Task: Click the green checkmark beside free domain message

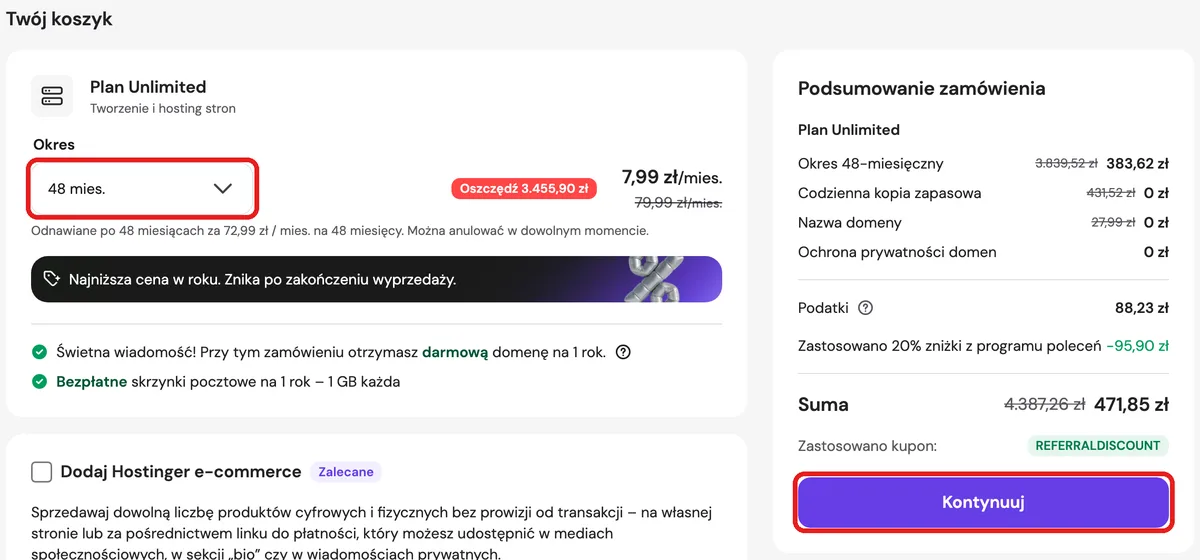Action: click(39, 352)
